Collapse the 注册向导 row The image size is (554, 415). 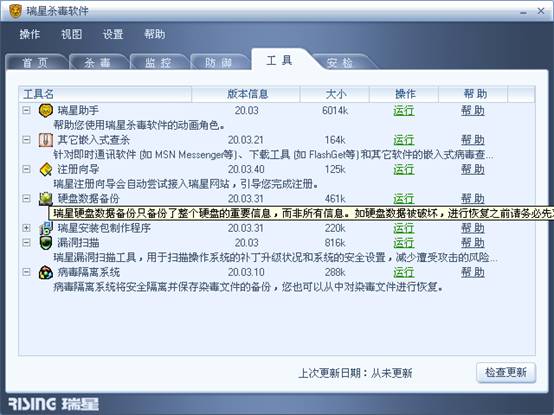26,169
